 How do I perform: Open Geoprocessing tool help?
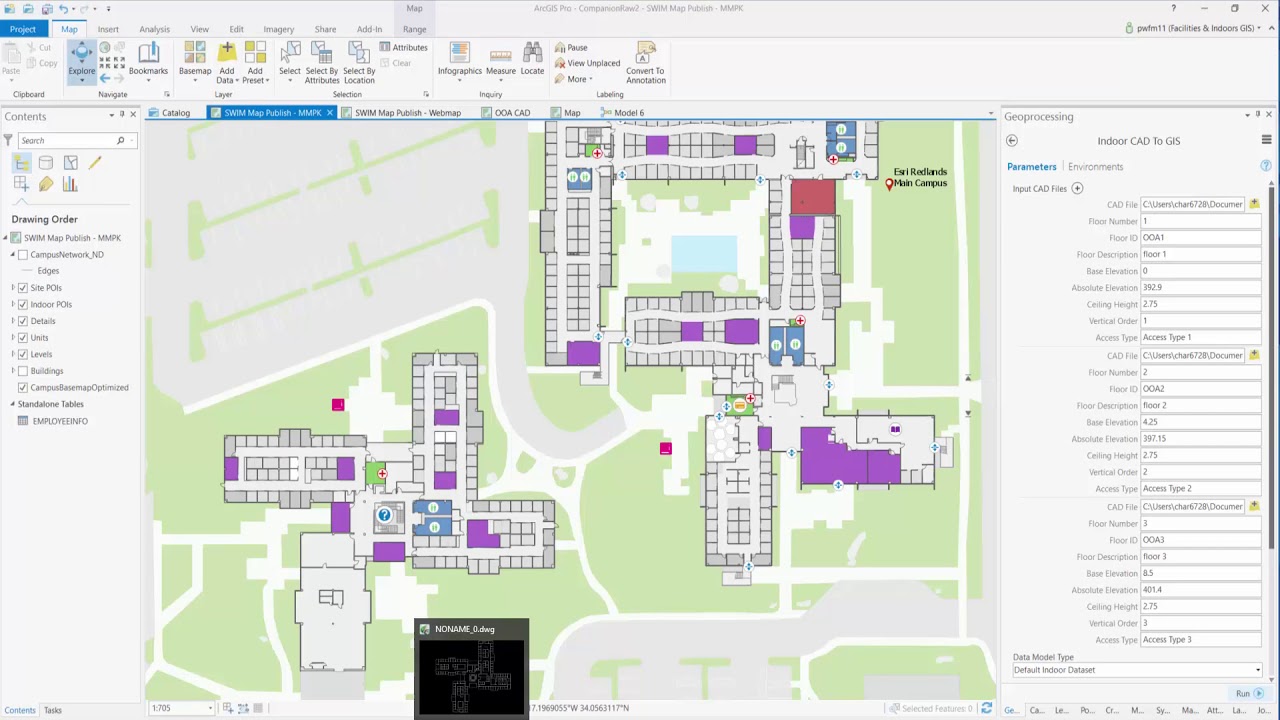1266,166
